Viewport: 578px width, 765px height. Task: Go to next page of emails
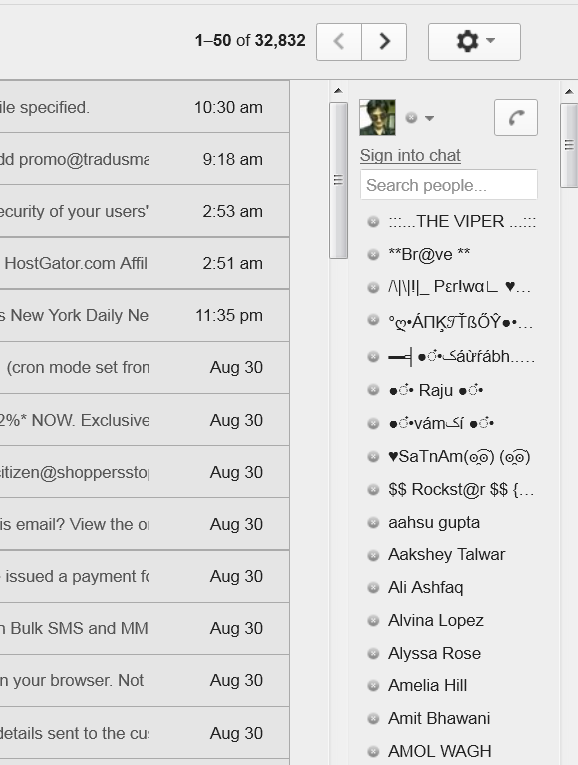pos(384,41)
